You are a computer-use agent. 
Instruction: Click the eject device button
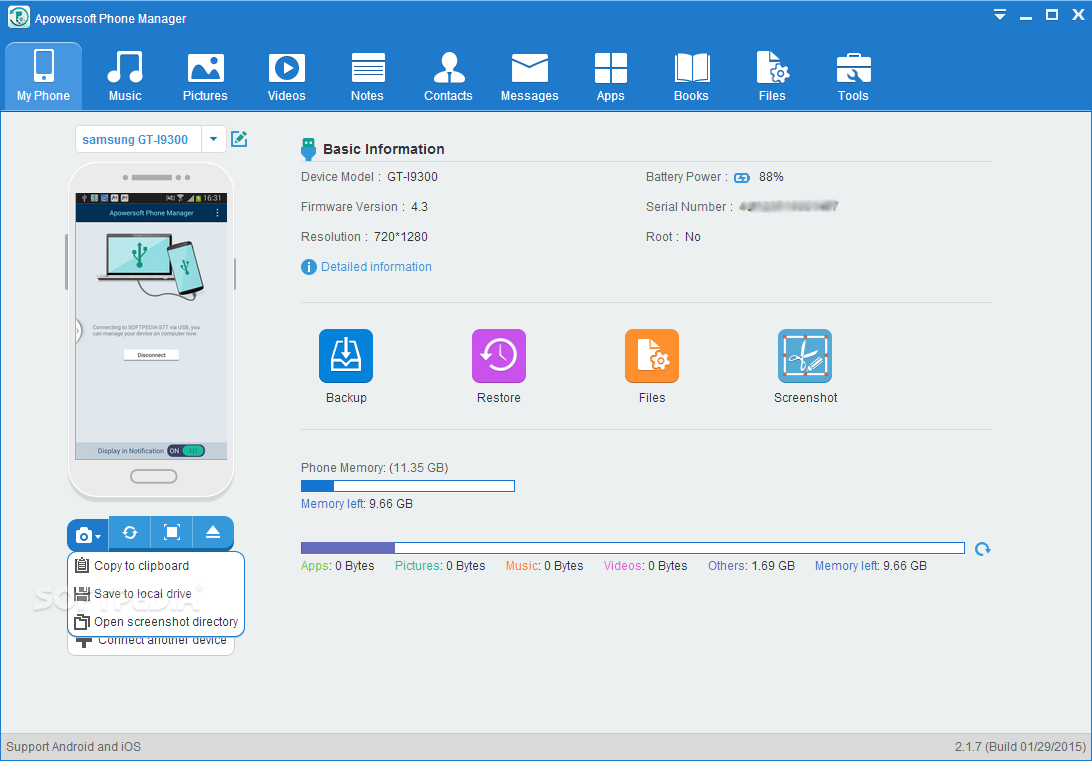[x=213, y=533]
